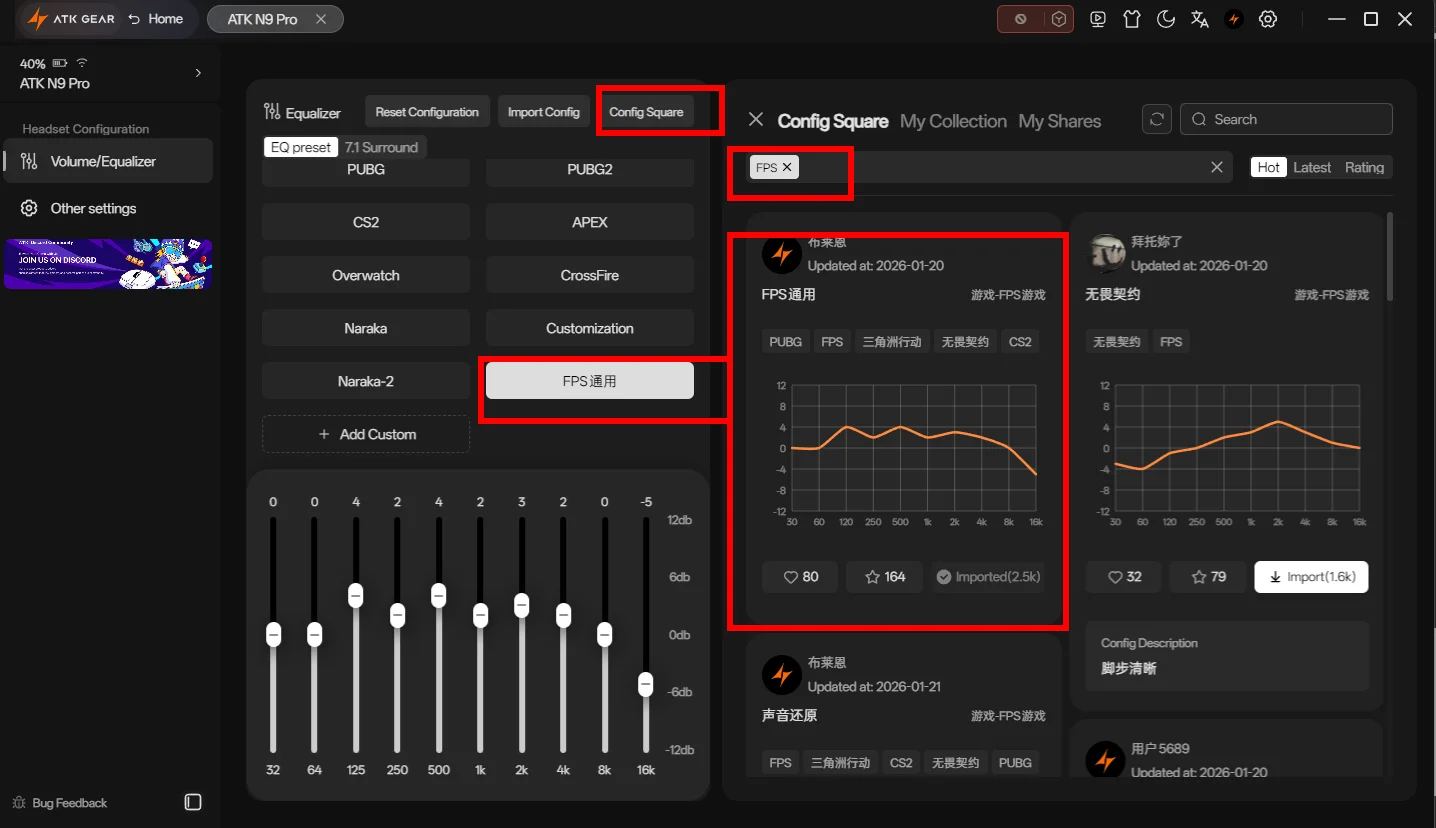Add a Custom equalizer preset
This screenshot has width=1436, height=828.
(366, 434)
